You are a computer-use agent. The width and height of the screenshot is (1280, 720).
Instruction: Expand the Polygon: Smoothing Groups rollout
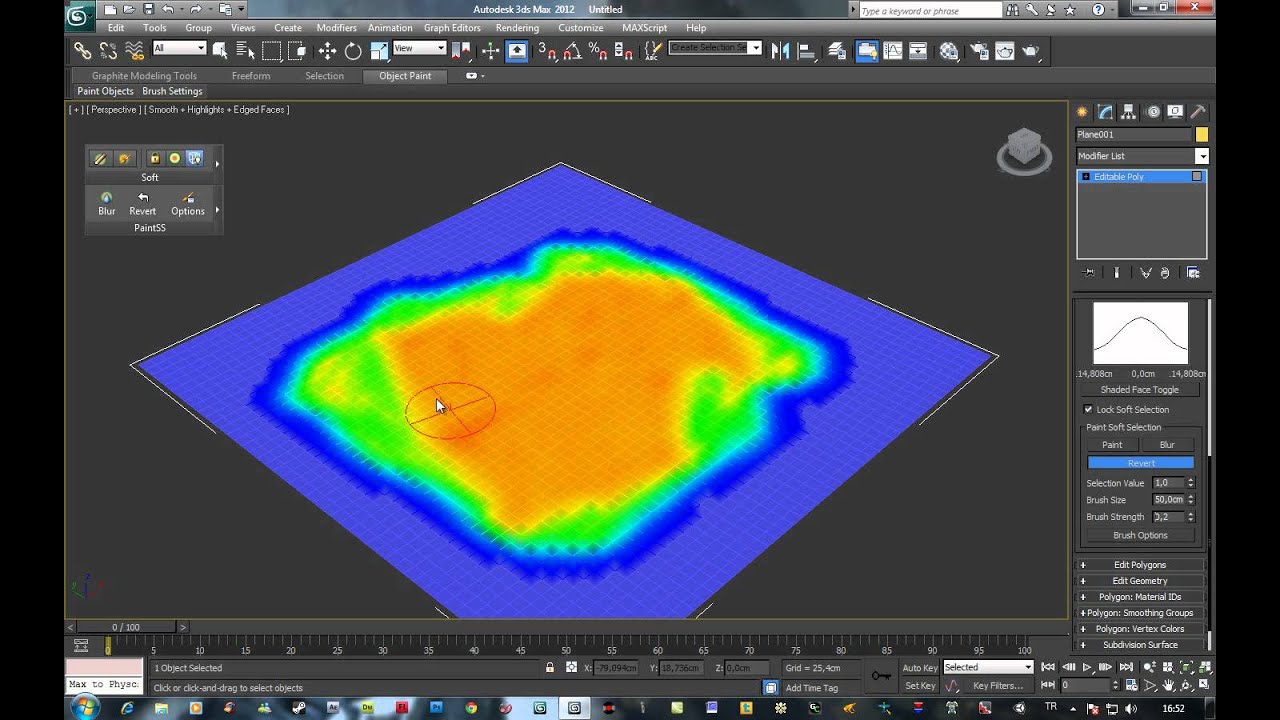pos(1140,613)
